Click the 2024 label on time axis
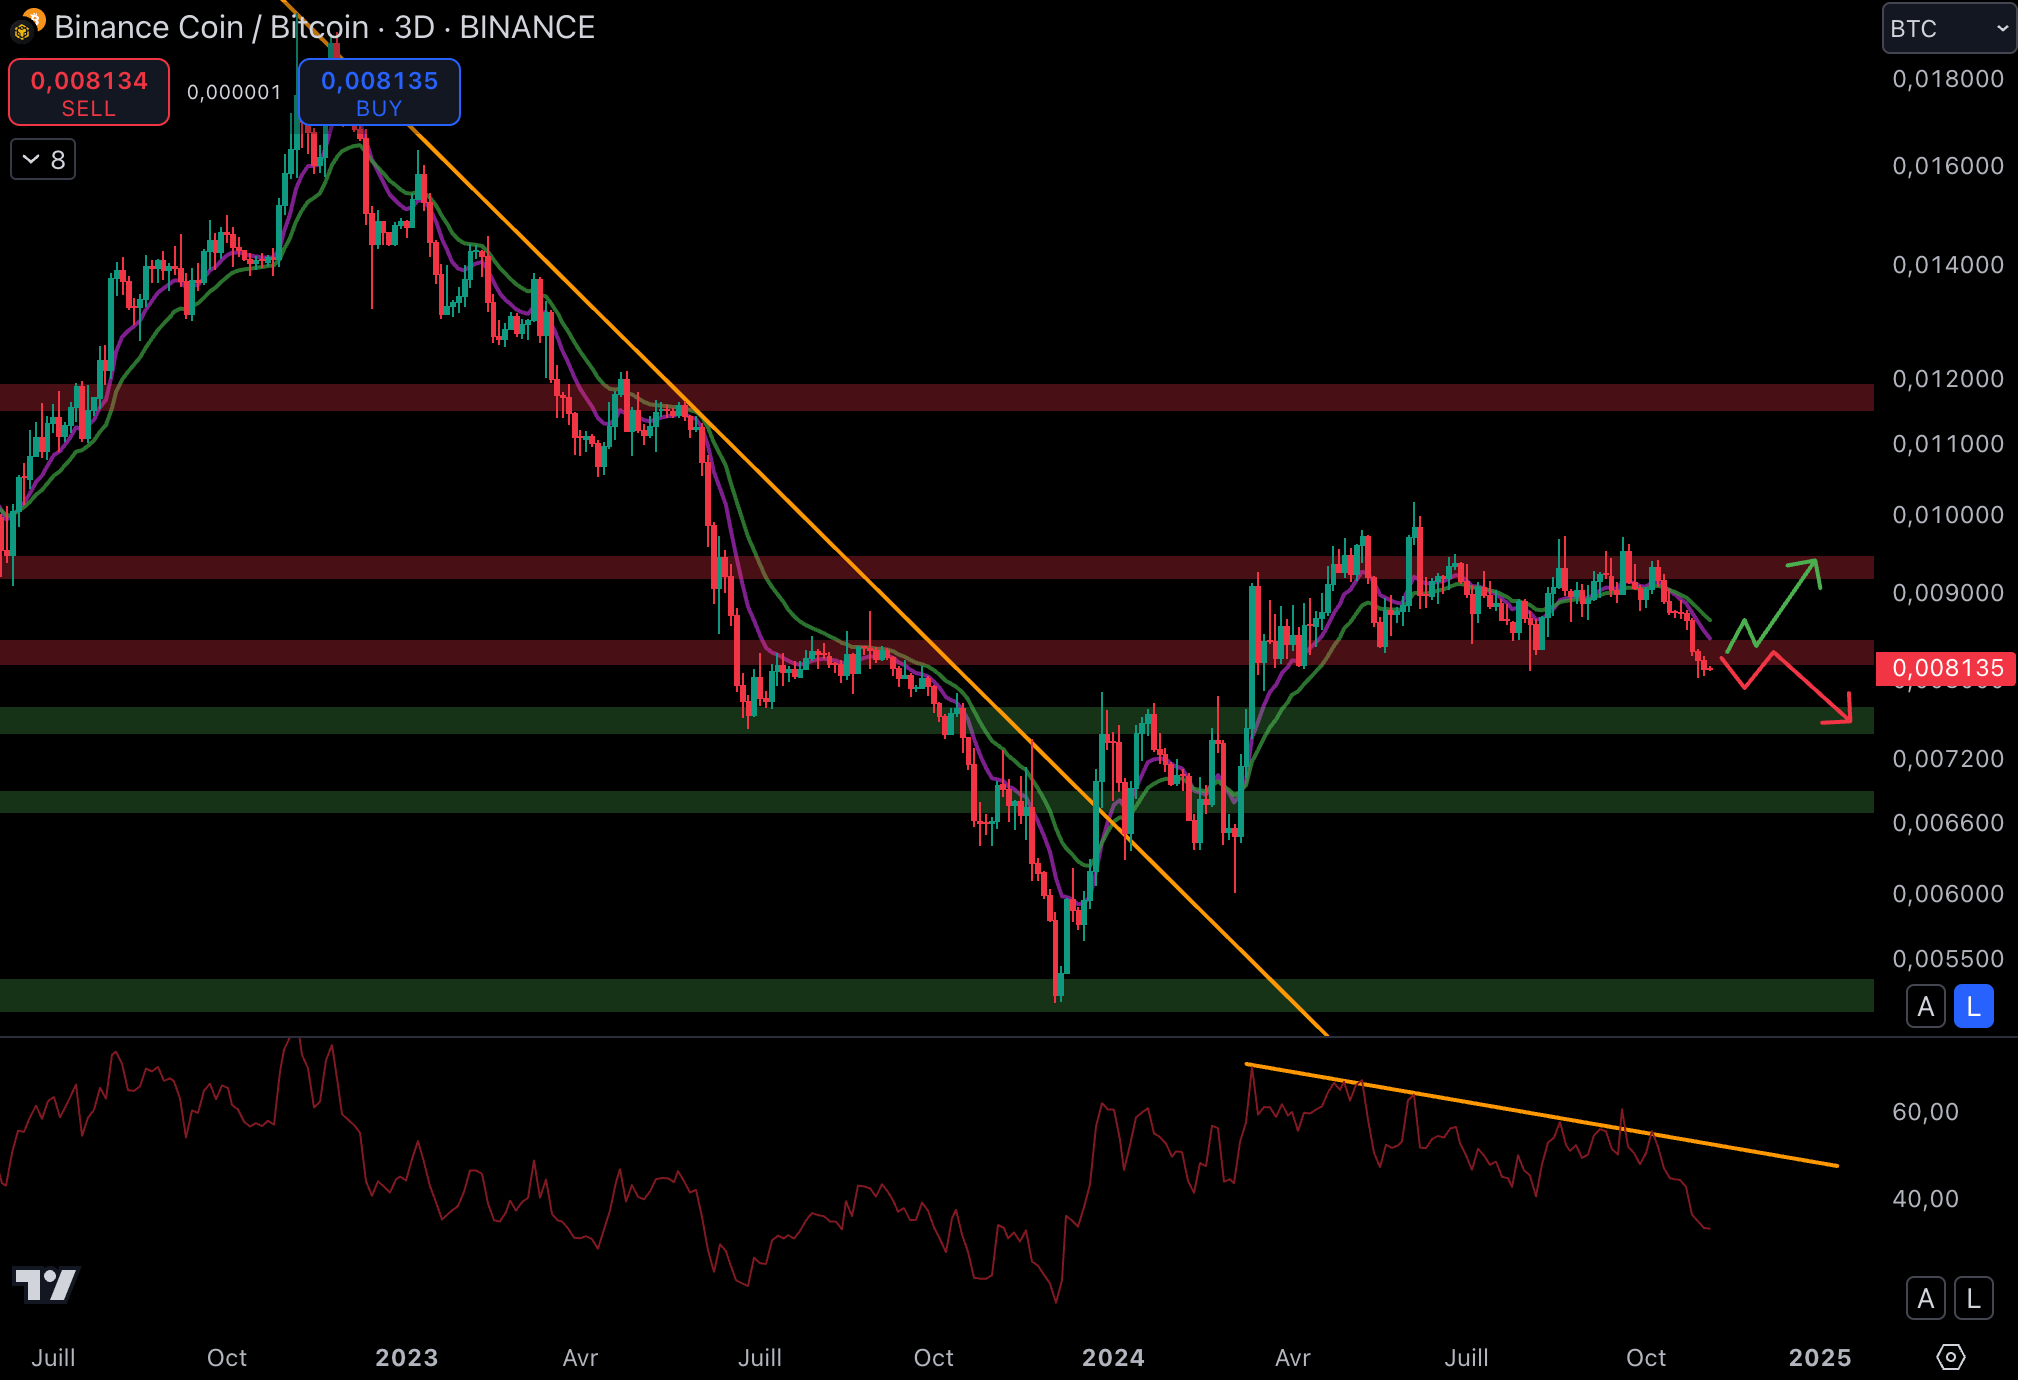This screenshot has width=2018, height=1380. pos(1113,1357)
